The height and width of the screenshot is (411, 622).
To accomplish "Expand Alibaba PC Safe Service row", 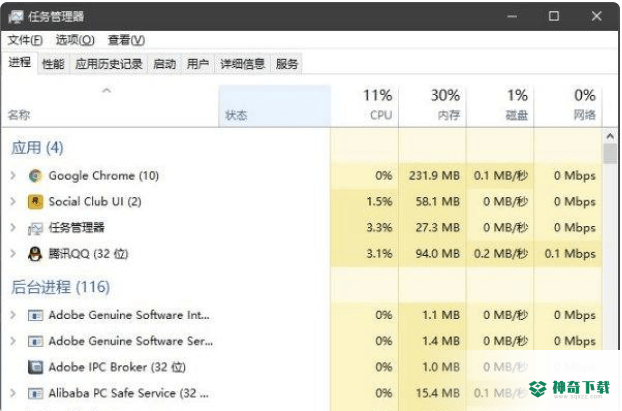I will pos(13,393).
